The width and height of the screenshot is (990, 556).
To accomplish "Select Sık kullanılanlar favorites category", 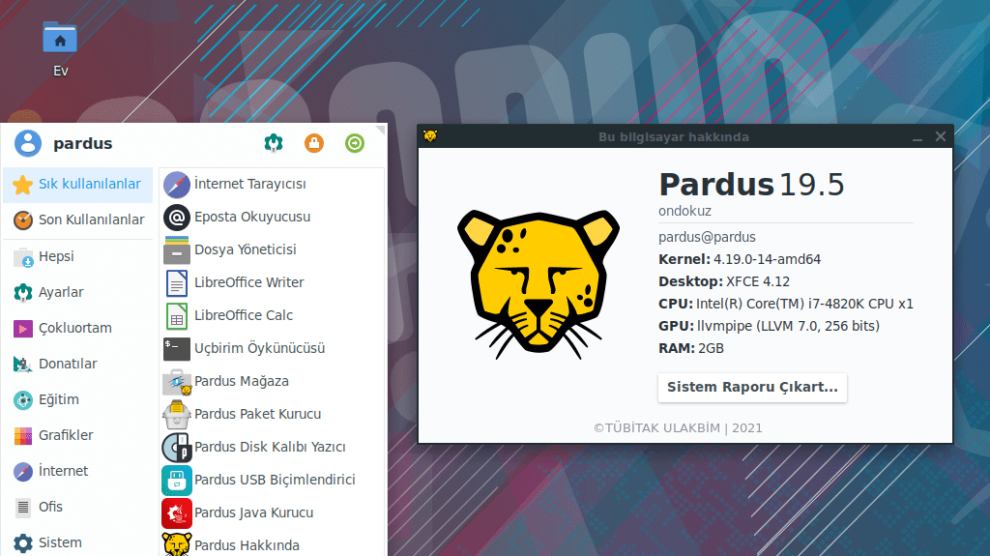I will click(78, 184).
